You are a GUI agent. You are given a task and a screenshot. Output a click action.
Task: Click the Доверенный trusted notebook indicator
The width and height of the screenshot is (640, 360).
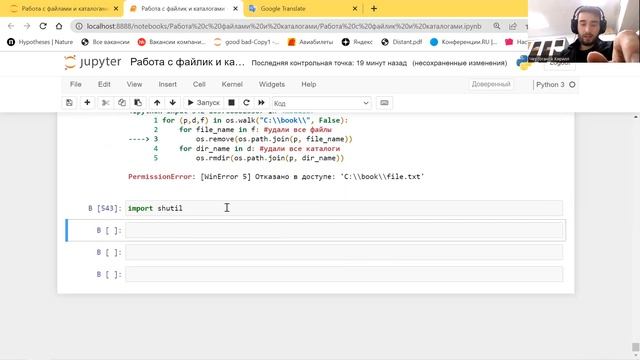tap(491, 84)
